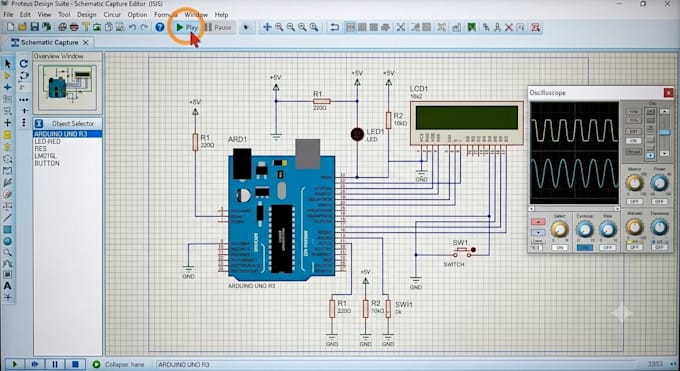Select LED-RED in Object Selector list
This screenshot has width=680, height=371.
(x=47, y=141)
